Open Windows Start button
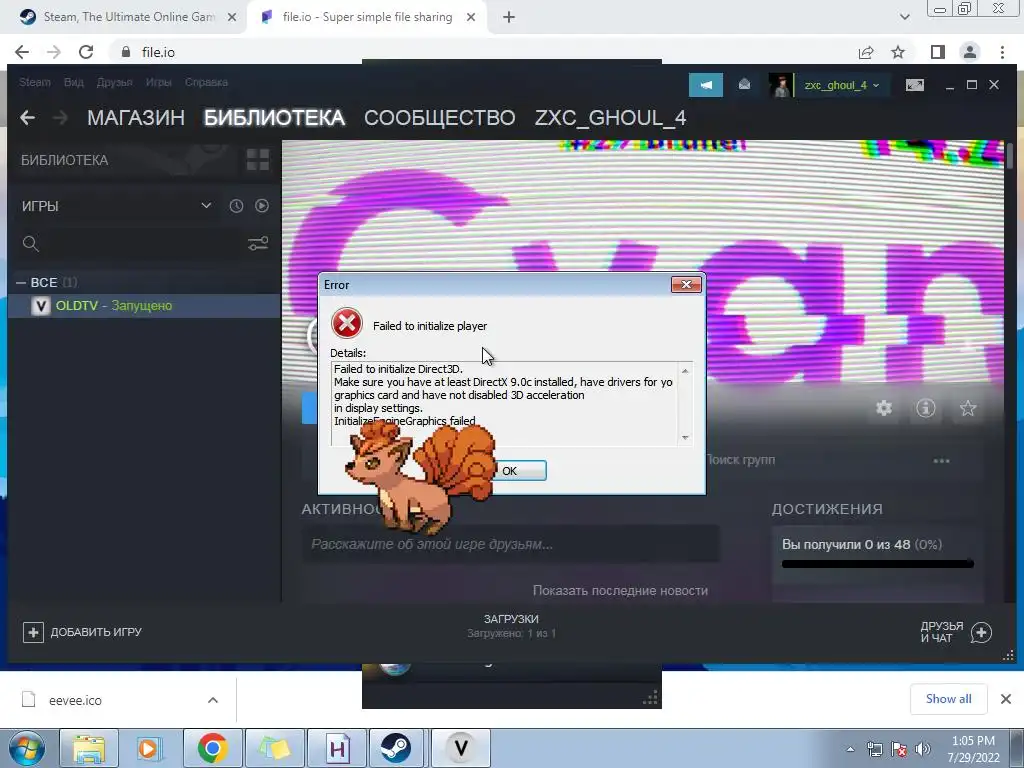Viewport: 1024px width, 768px height. tap(26, 748)
